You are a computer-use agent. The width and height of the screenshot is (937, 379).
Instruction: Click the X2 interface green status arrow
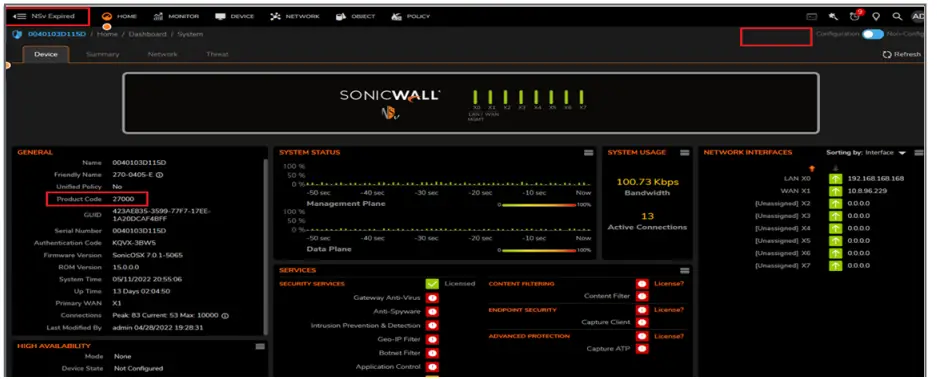pos(835,204)
